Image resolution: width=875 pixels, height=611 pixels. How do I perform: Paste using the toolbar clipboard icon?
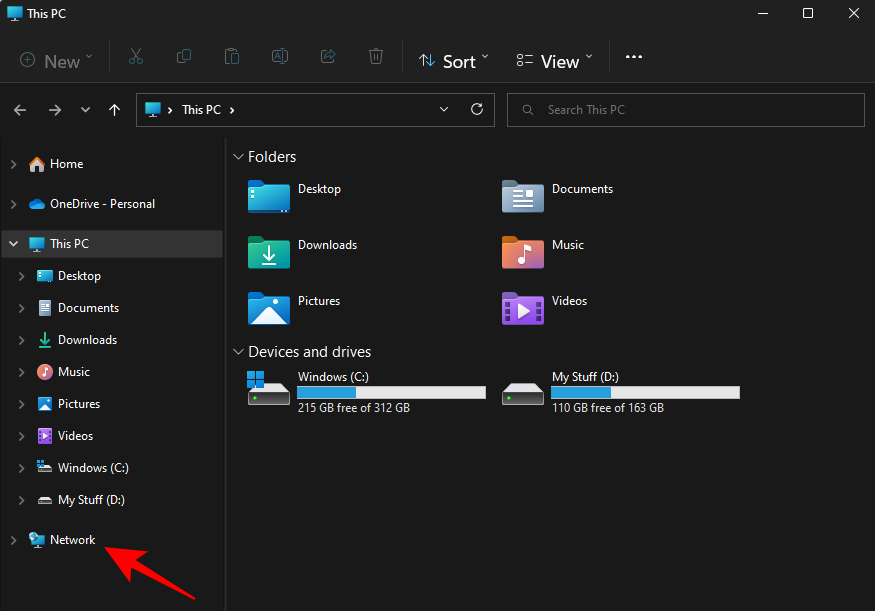(232, 57)
